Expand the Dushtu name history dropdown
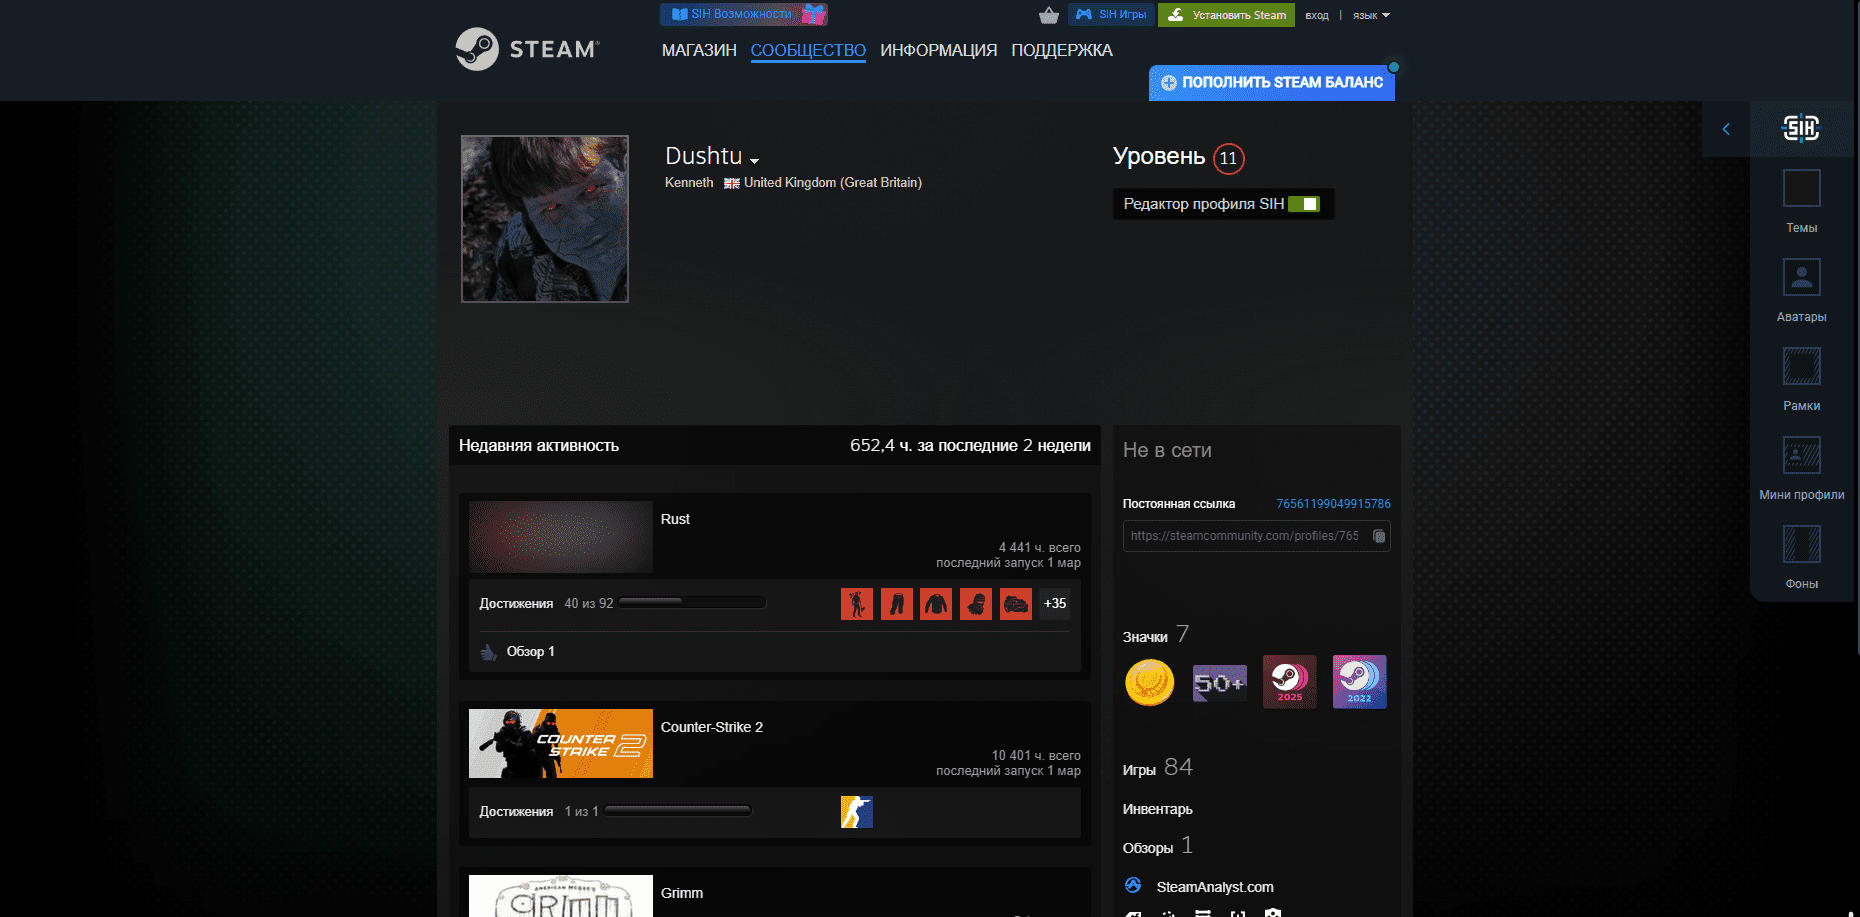Image resolution: width=1860 pixels, height=917 pixels. pos(754,160)
